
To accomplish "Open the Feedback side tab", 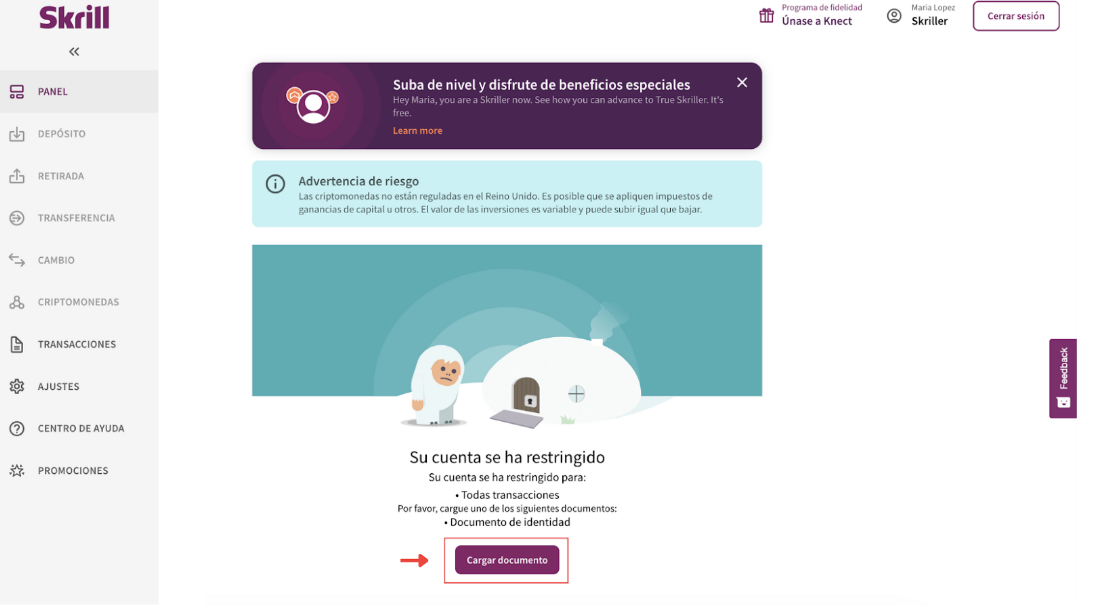I will pyautogui.click(x=1063, y=378).
